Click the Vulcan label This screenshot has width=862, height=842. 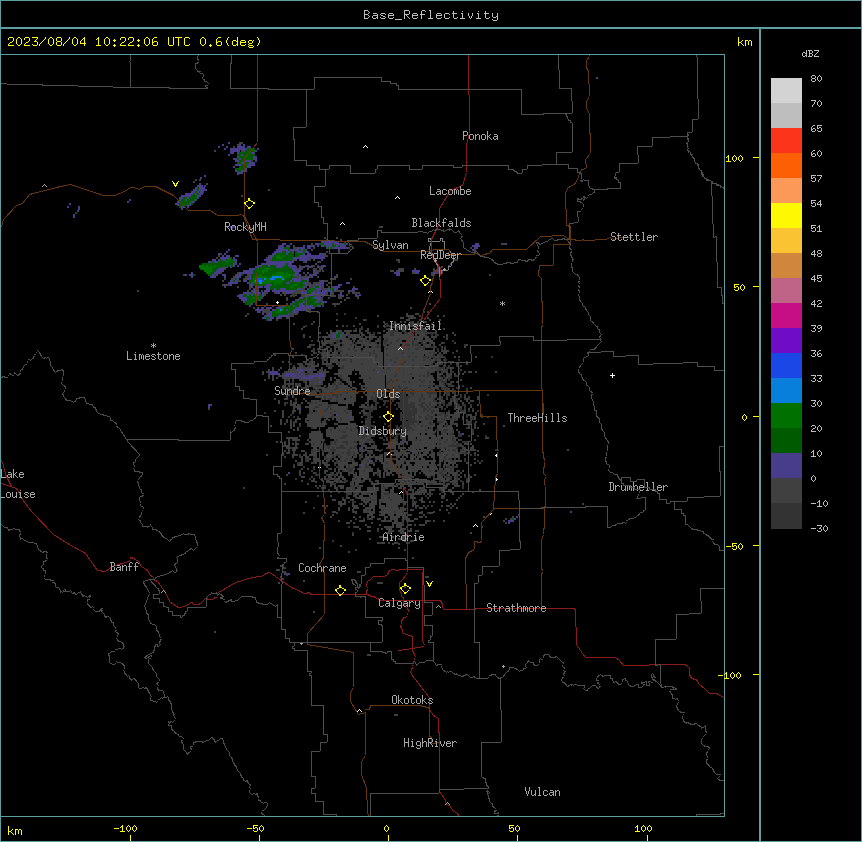point(542,792)
